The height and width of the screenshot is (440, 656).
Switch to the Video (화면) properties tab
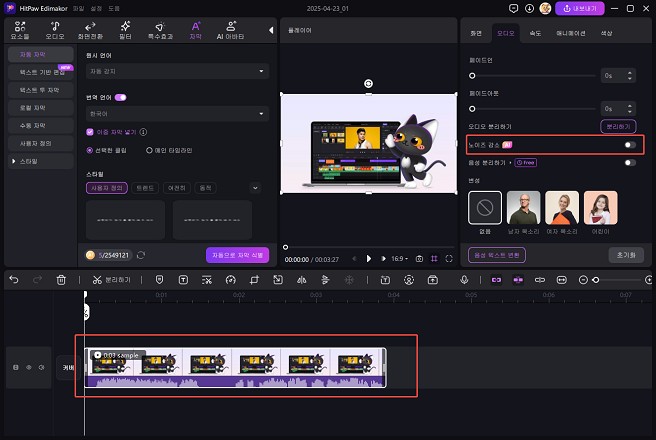(476, 33)
